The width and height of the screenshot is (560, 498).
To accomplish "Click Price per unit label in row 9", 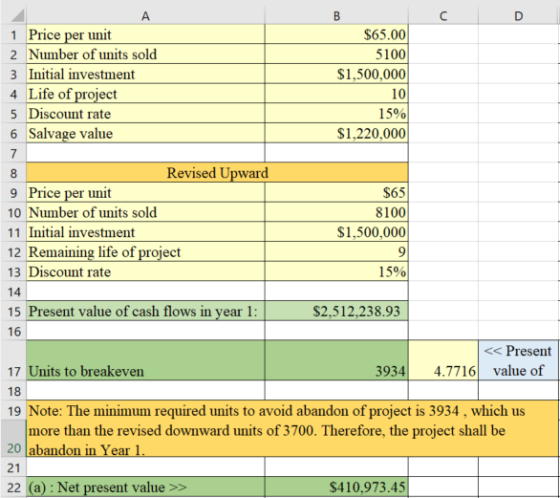I will (x=146, y=193).
